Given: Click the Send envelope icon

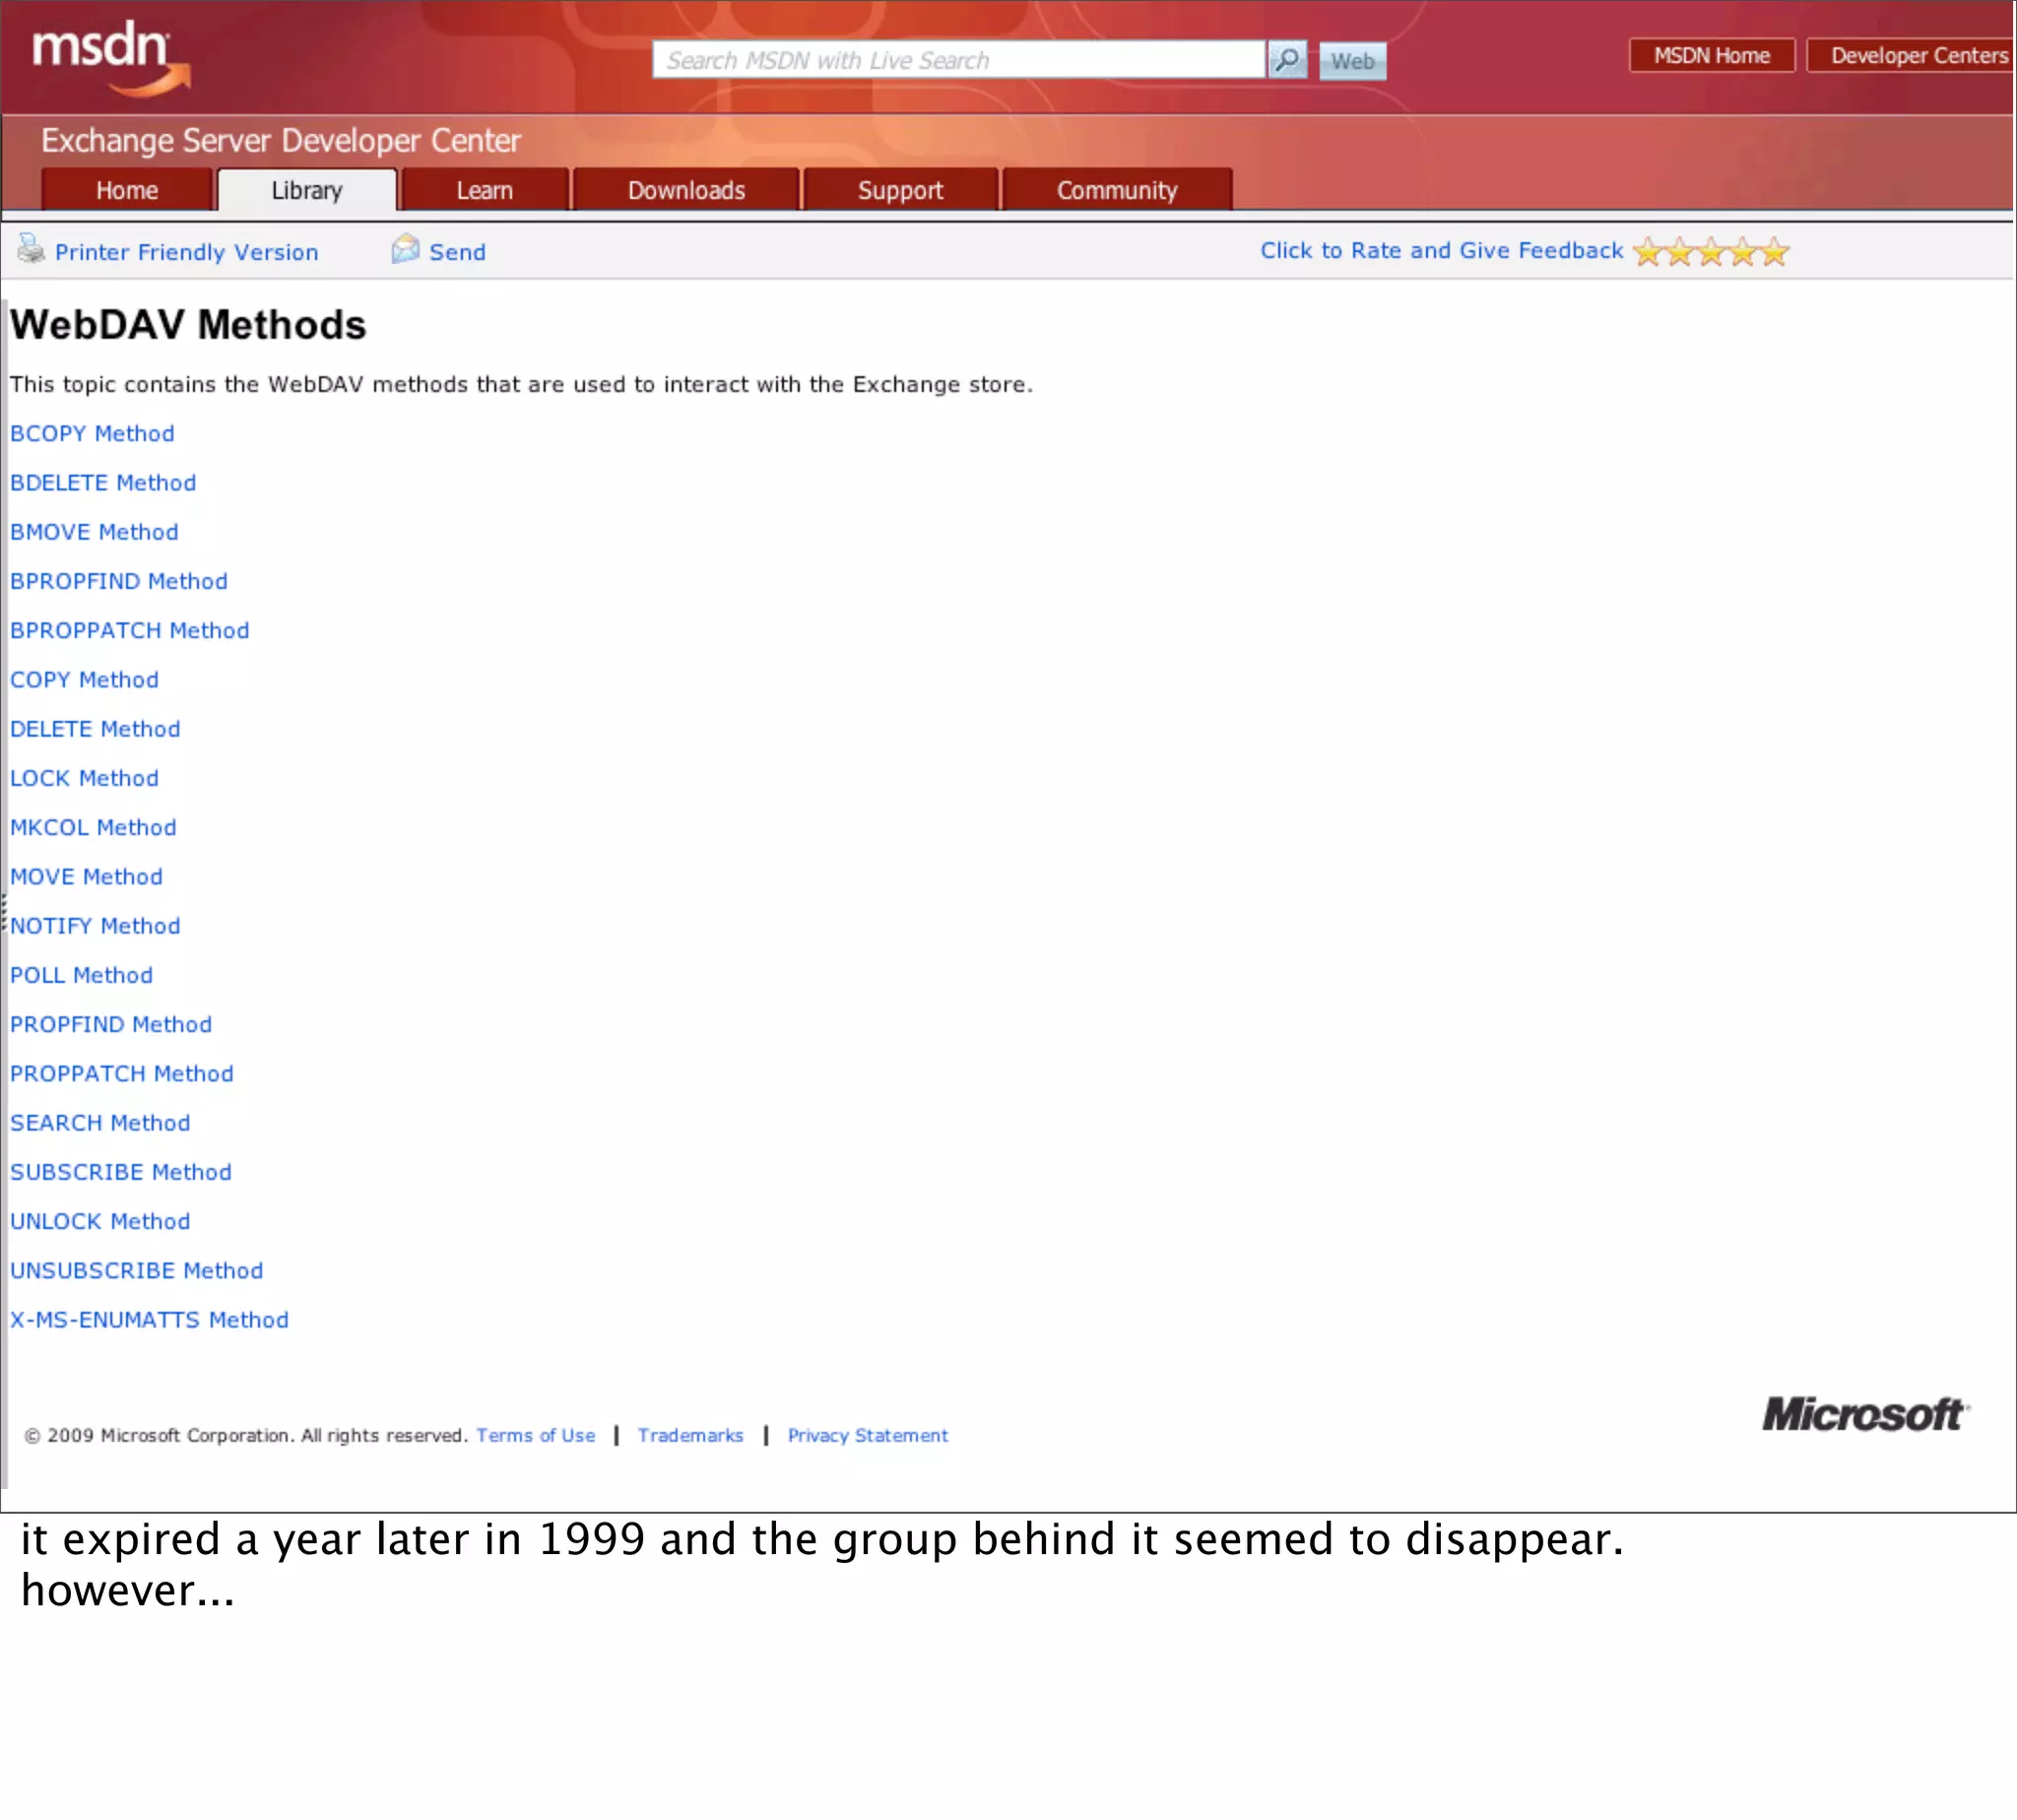Looking at the screenshot, I should (405, 249).
